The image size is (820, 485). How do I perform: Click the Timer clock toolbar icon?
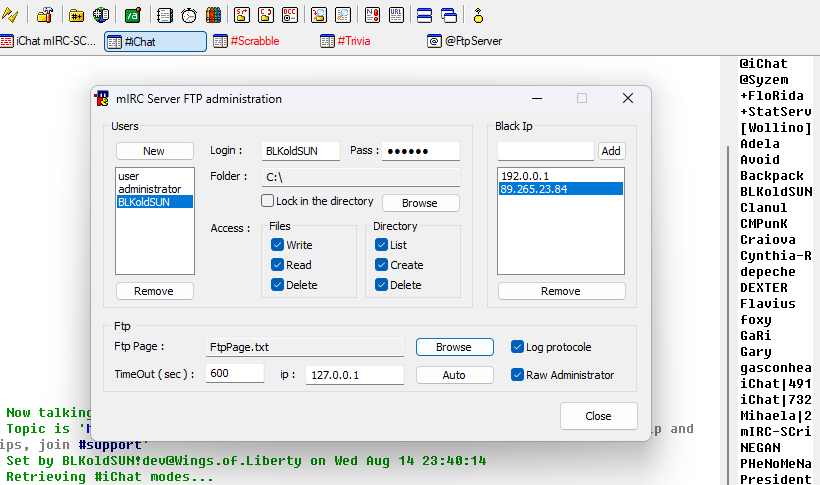coord(189,15)
